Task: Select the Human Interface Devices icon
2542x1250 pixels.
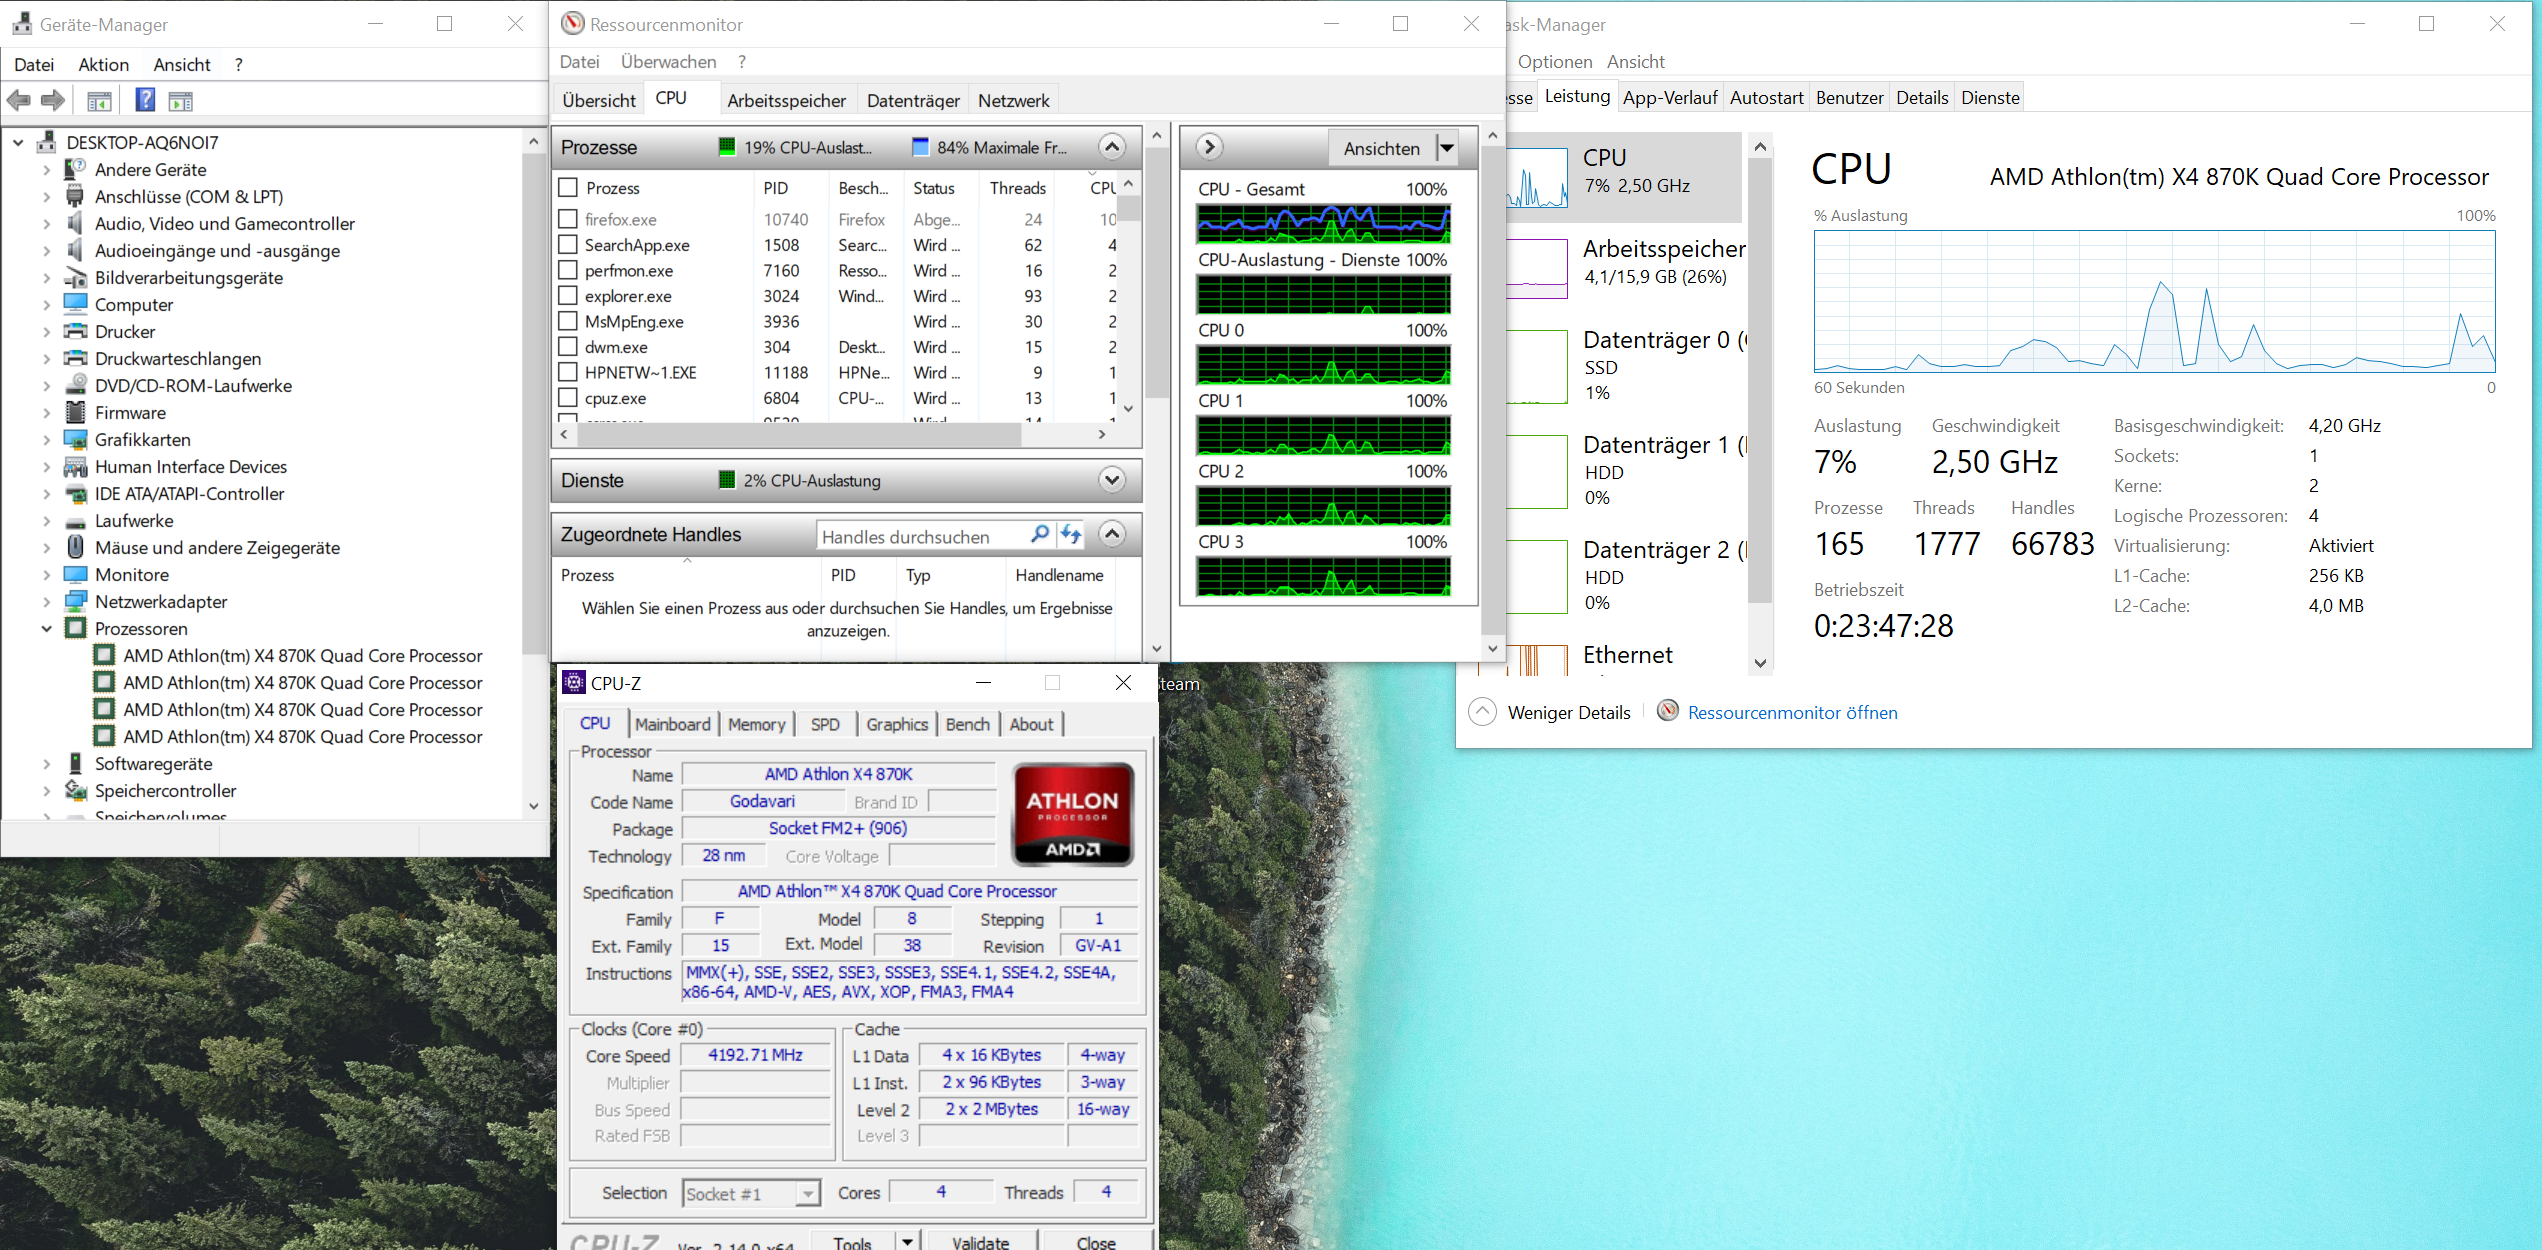Action: pyautogui.click(x=75, y=467)
